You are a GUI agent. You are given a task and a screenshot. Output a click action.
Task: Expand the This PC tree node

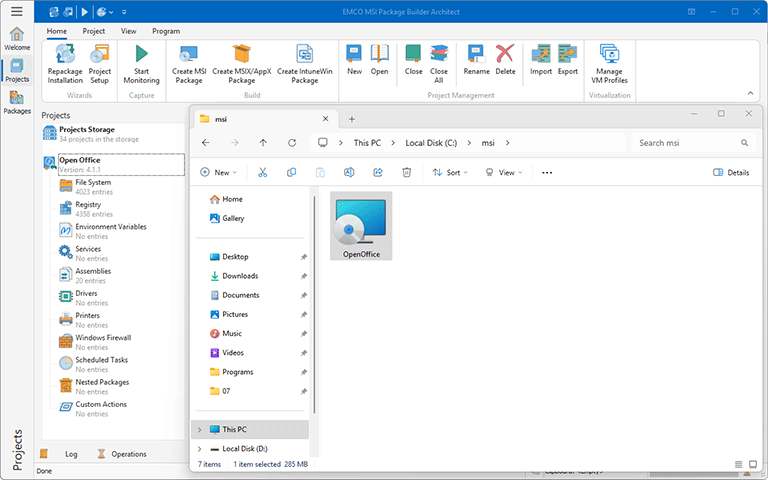[x=199, y=429]
